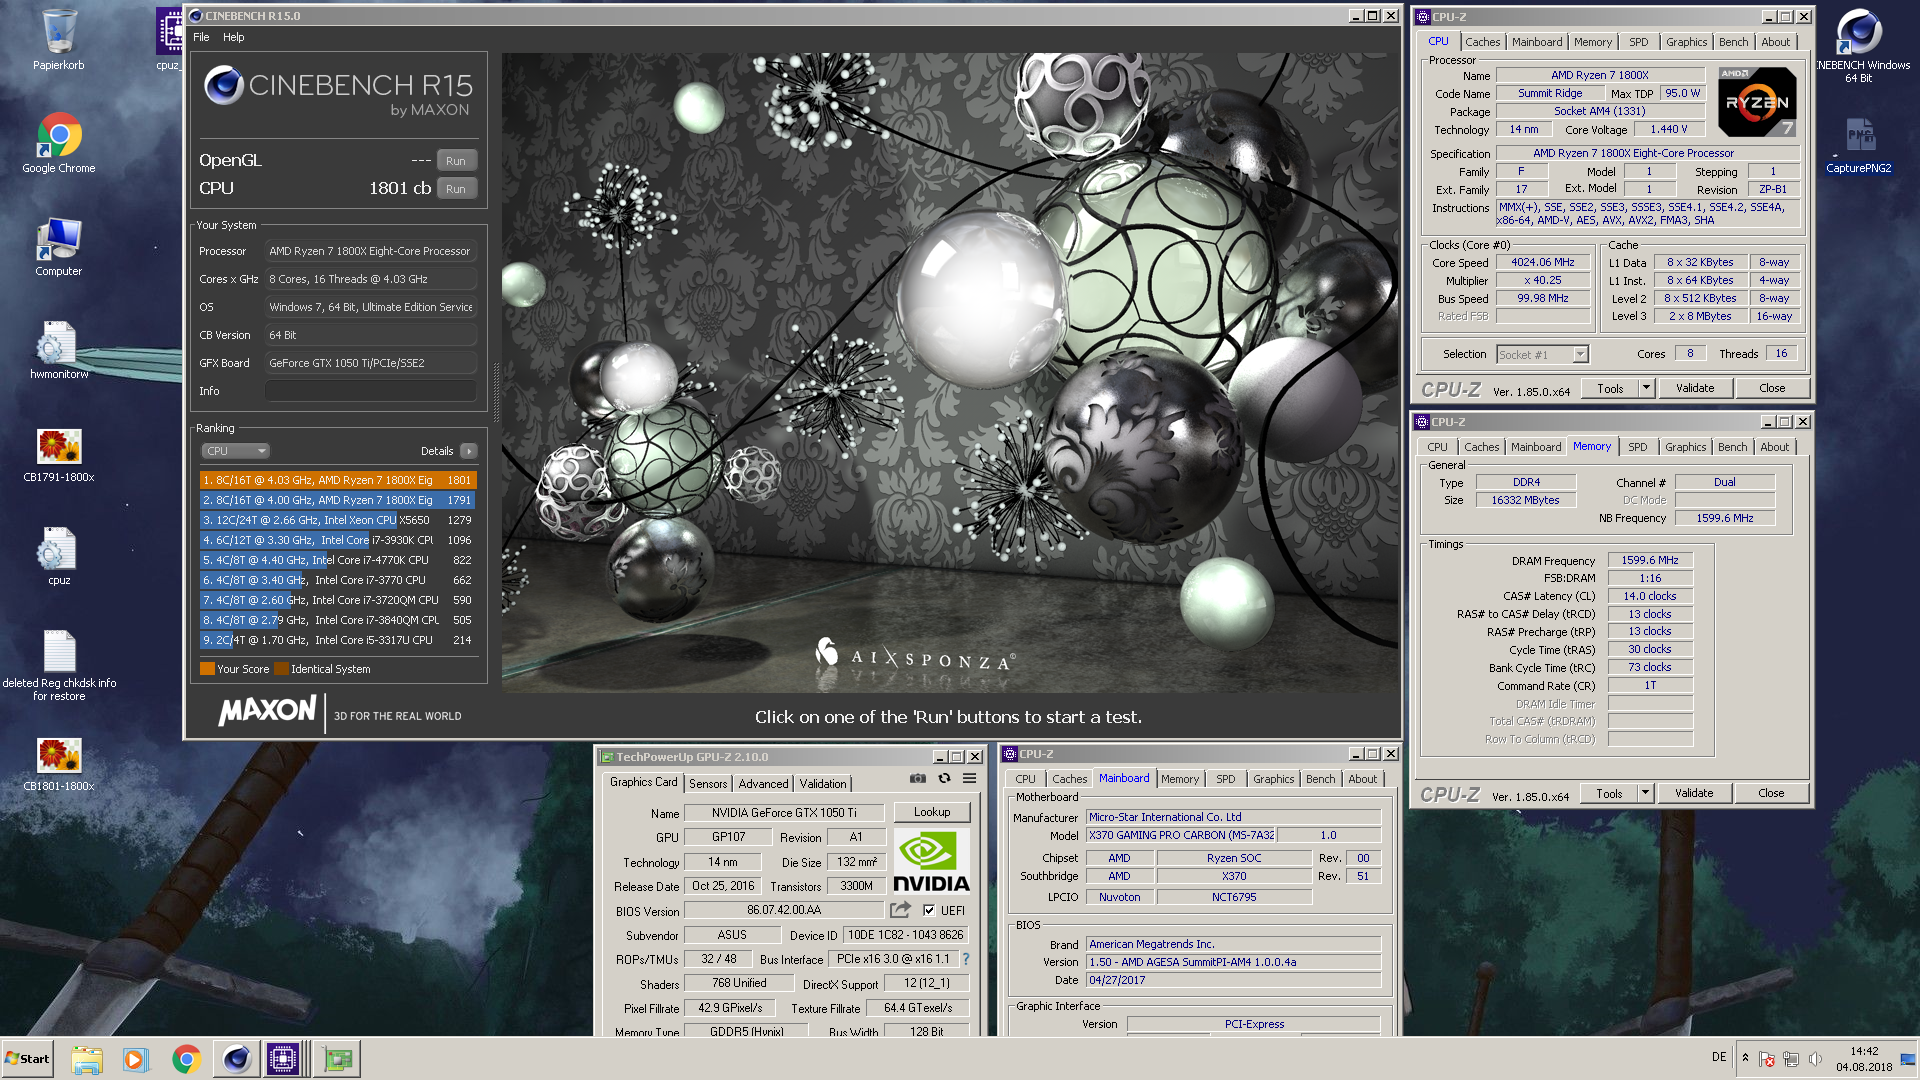Viewport: 1920px width, 1080px height.
Task: Open the CB1801-1800x image file icon
Action: coord(59,764)
